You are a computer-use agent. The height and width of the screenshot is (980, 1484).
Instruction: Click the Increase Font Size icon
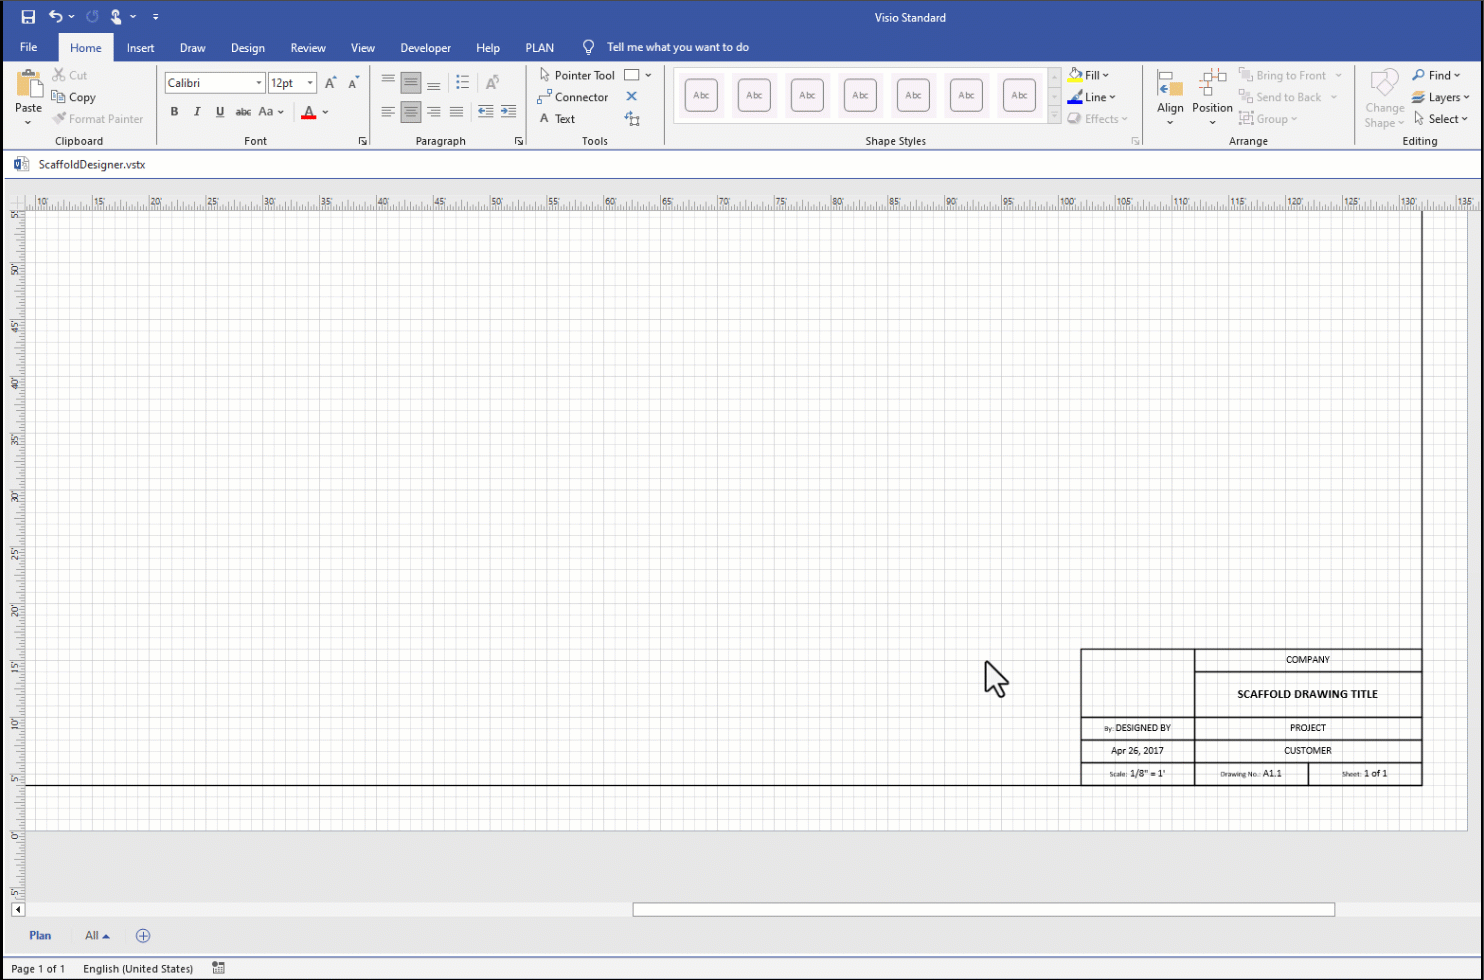click(331, 83)
